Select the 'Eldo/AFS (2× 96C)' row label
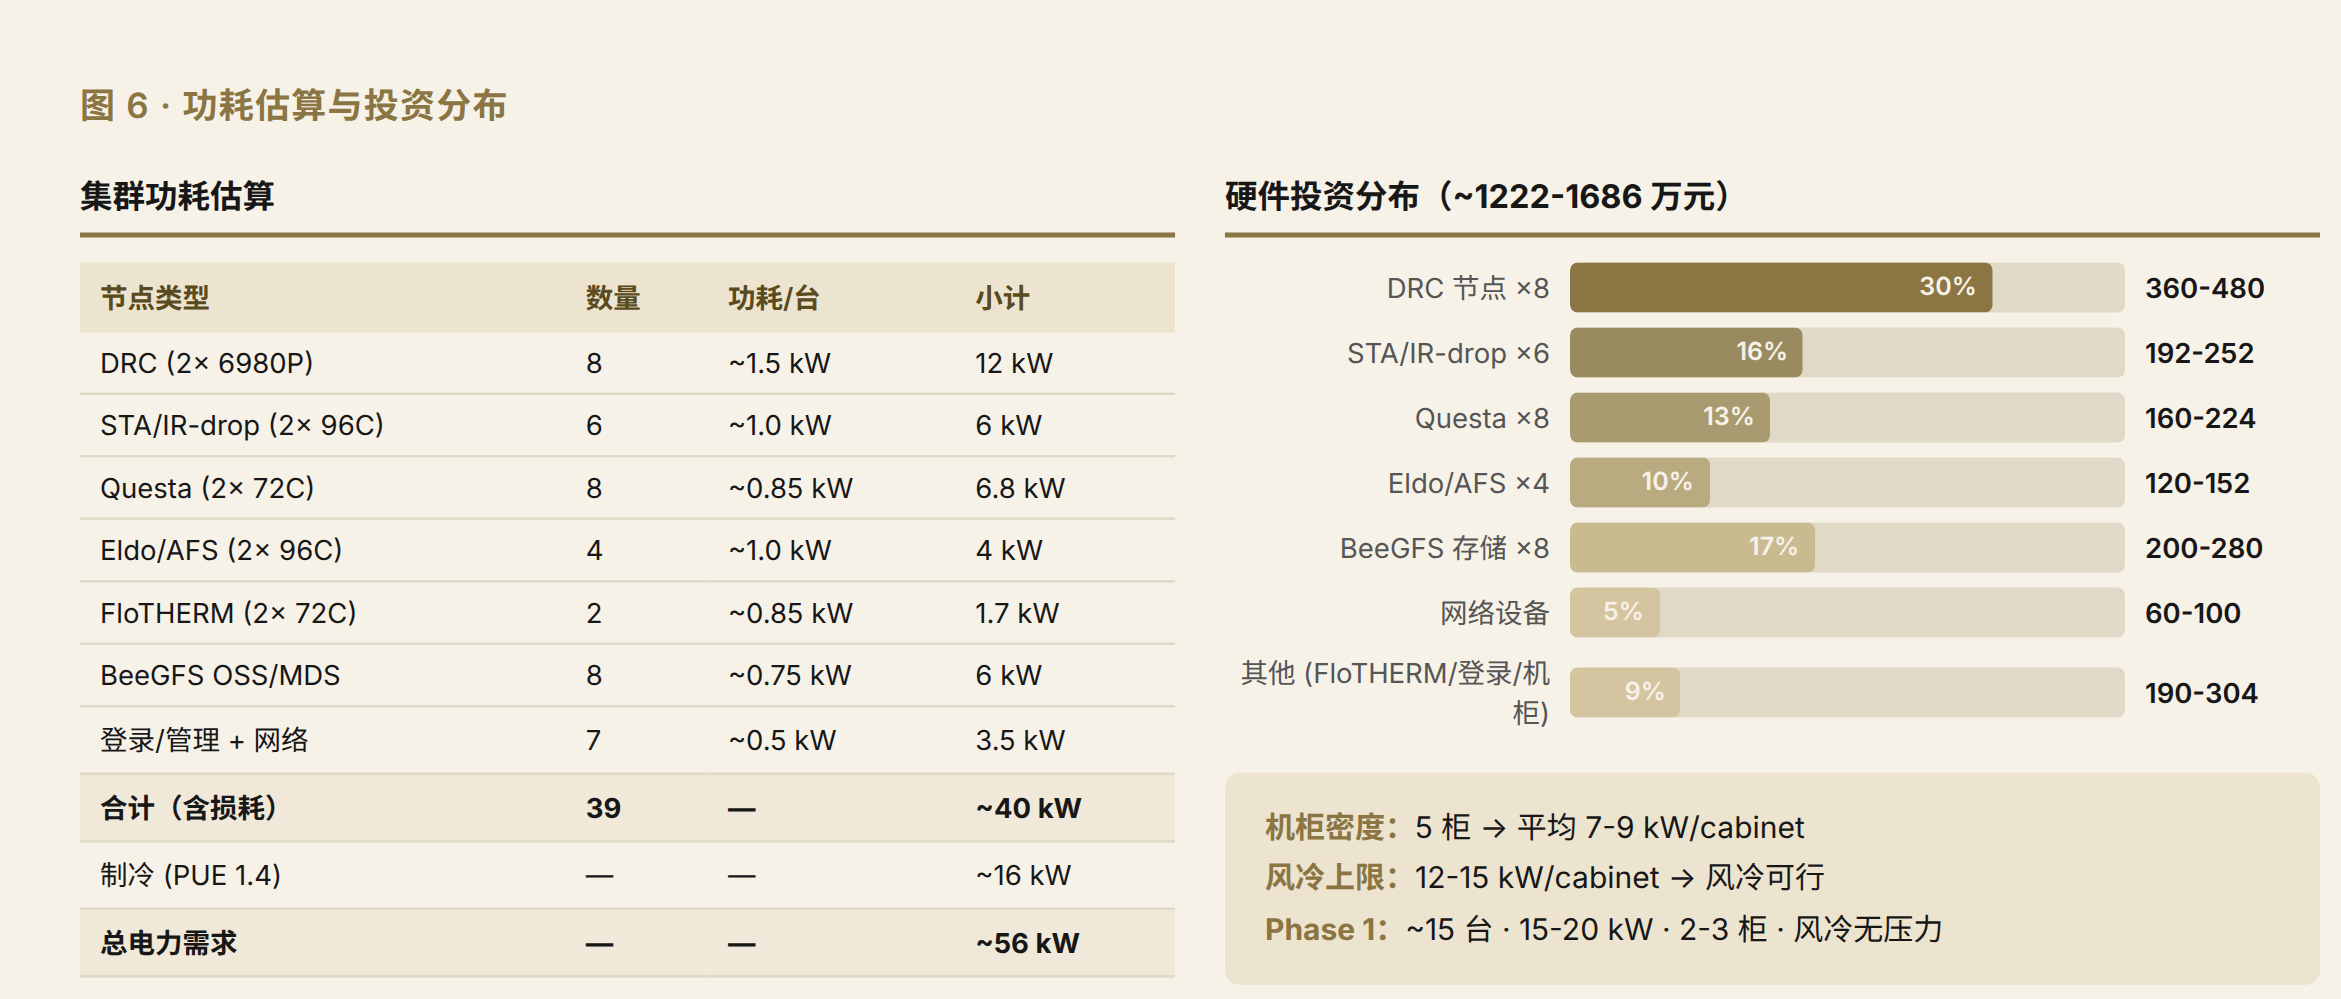Viewport: 2341px width, 999px height. coord(221,550)
